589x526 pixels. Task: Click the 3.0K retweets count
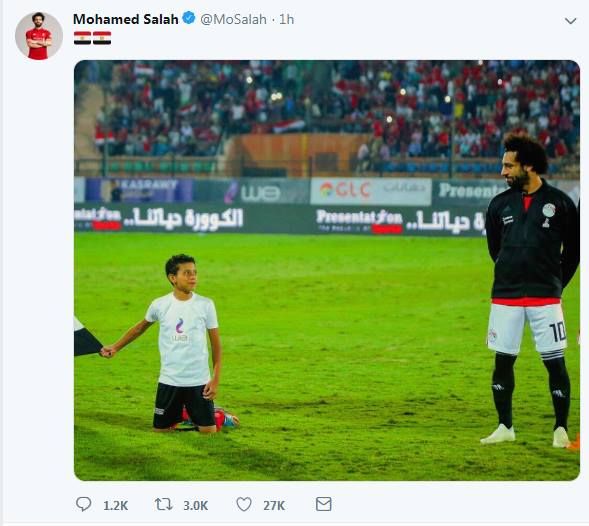pyautogui.click(x=196, y=506)
